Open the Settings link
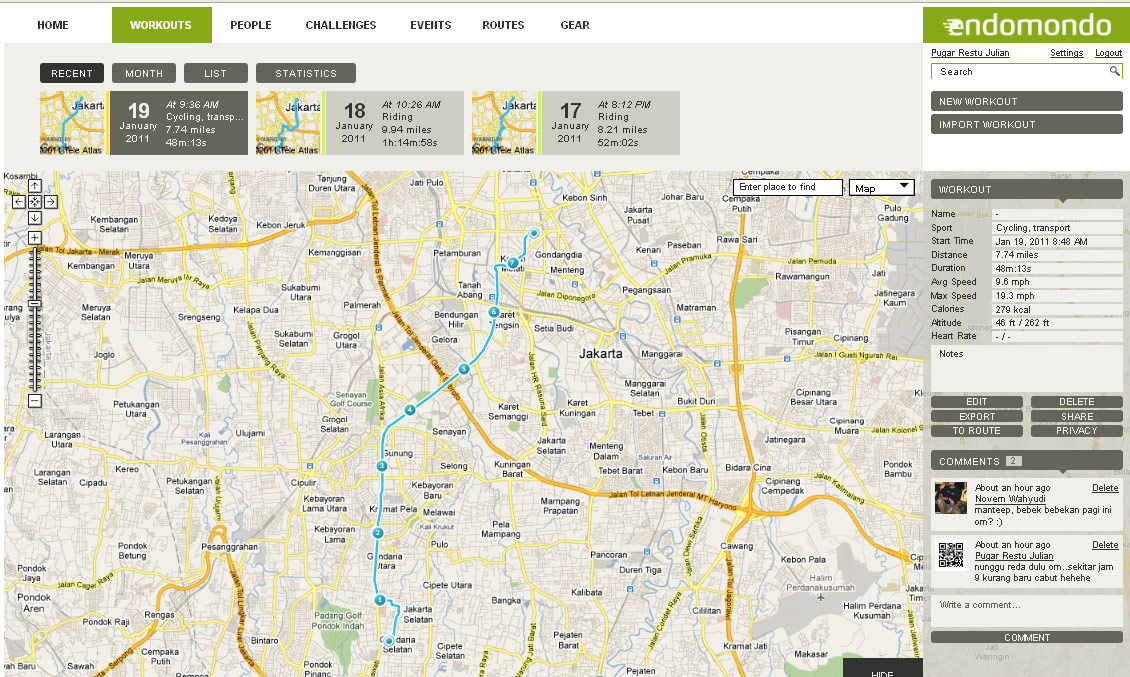1130x677 pixels. click(x=1066, y=53)
